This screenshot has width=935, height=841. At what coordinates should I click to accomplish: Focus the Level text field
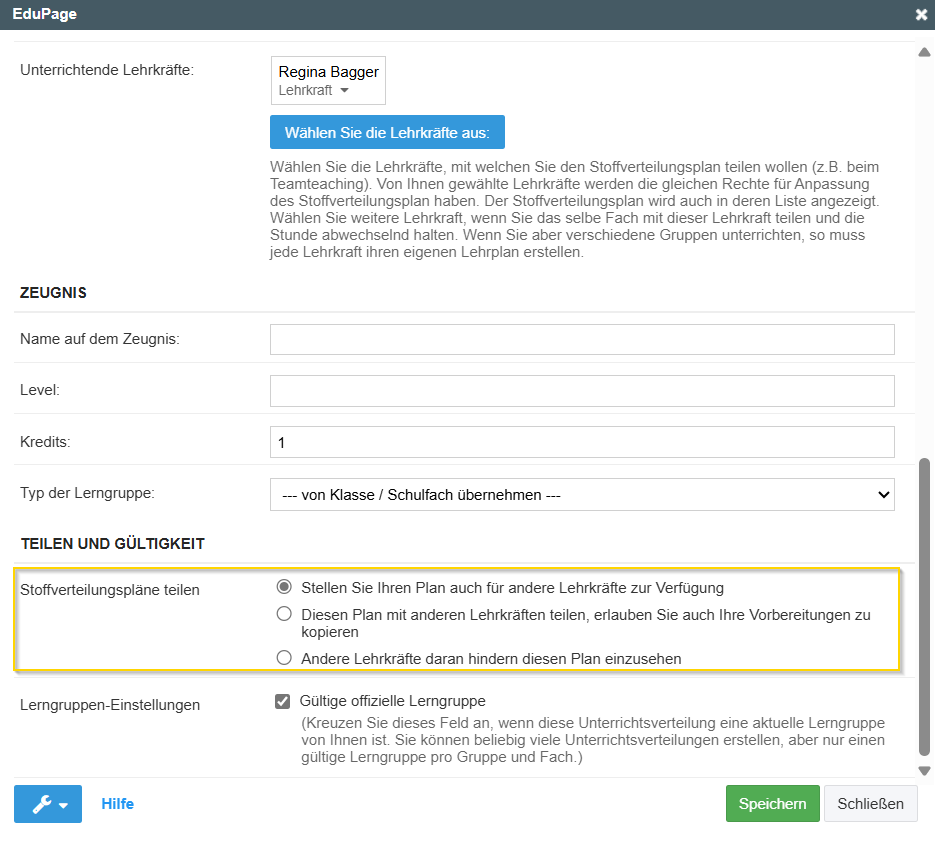click(x=582, y=390)
